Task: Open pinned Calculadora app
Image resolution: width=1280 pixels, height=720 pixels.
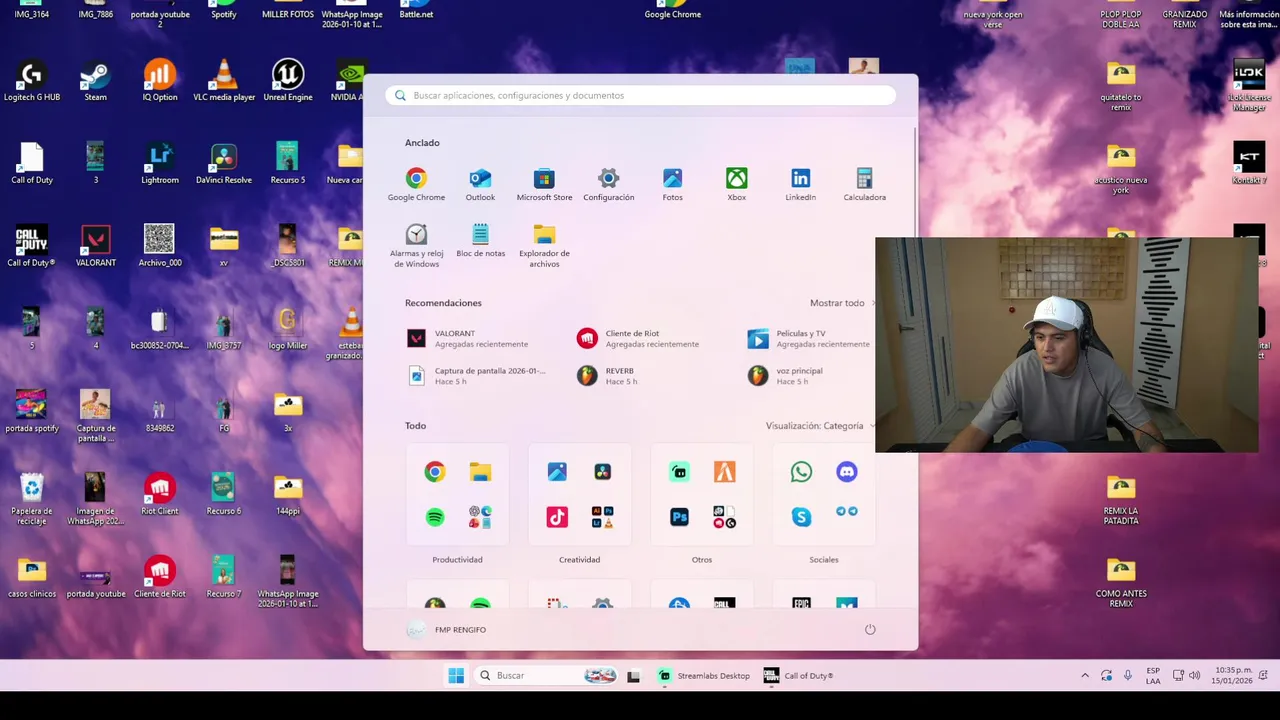Action: pos(864,185)
